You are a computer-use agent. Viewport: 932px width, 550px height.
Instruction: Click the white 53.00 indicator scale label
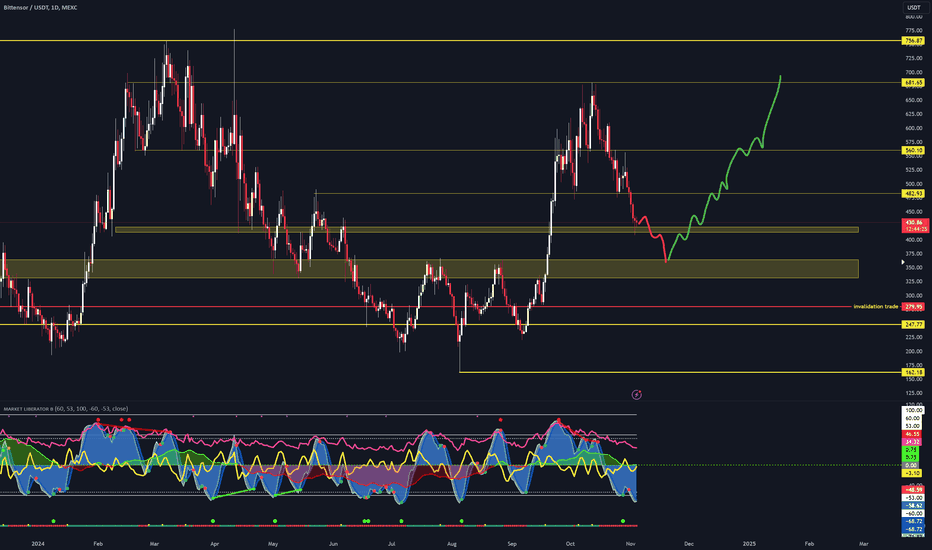913,426
